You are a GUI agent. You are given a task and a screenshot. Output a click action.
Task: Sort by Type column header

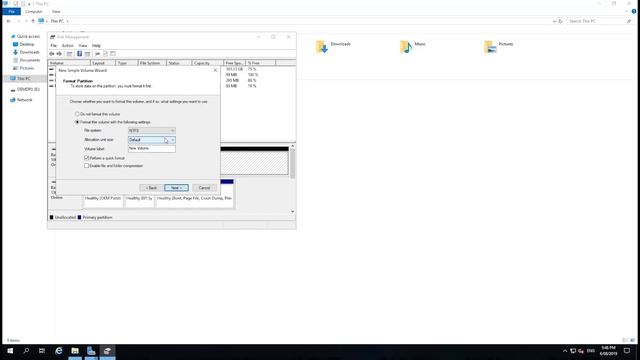pyautogui.click(x=126, y=63)
